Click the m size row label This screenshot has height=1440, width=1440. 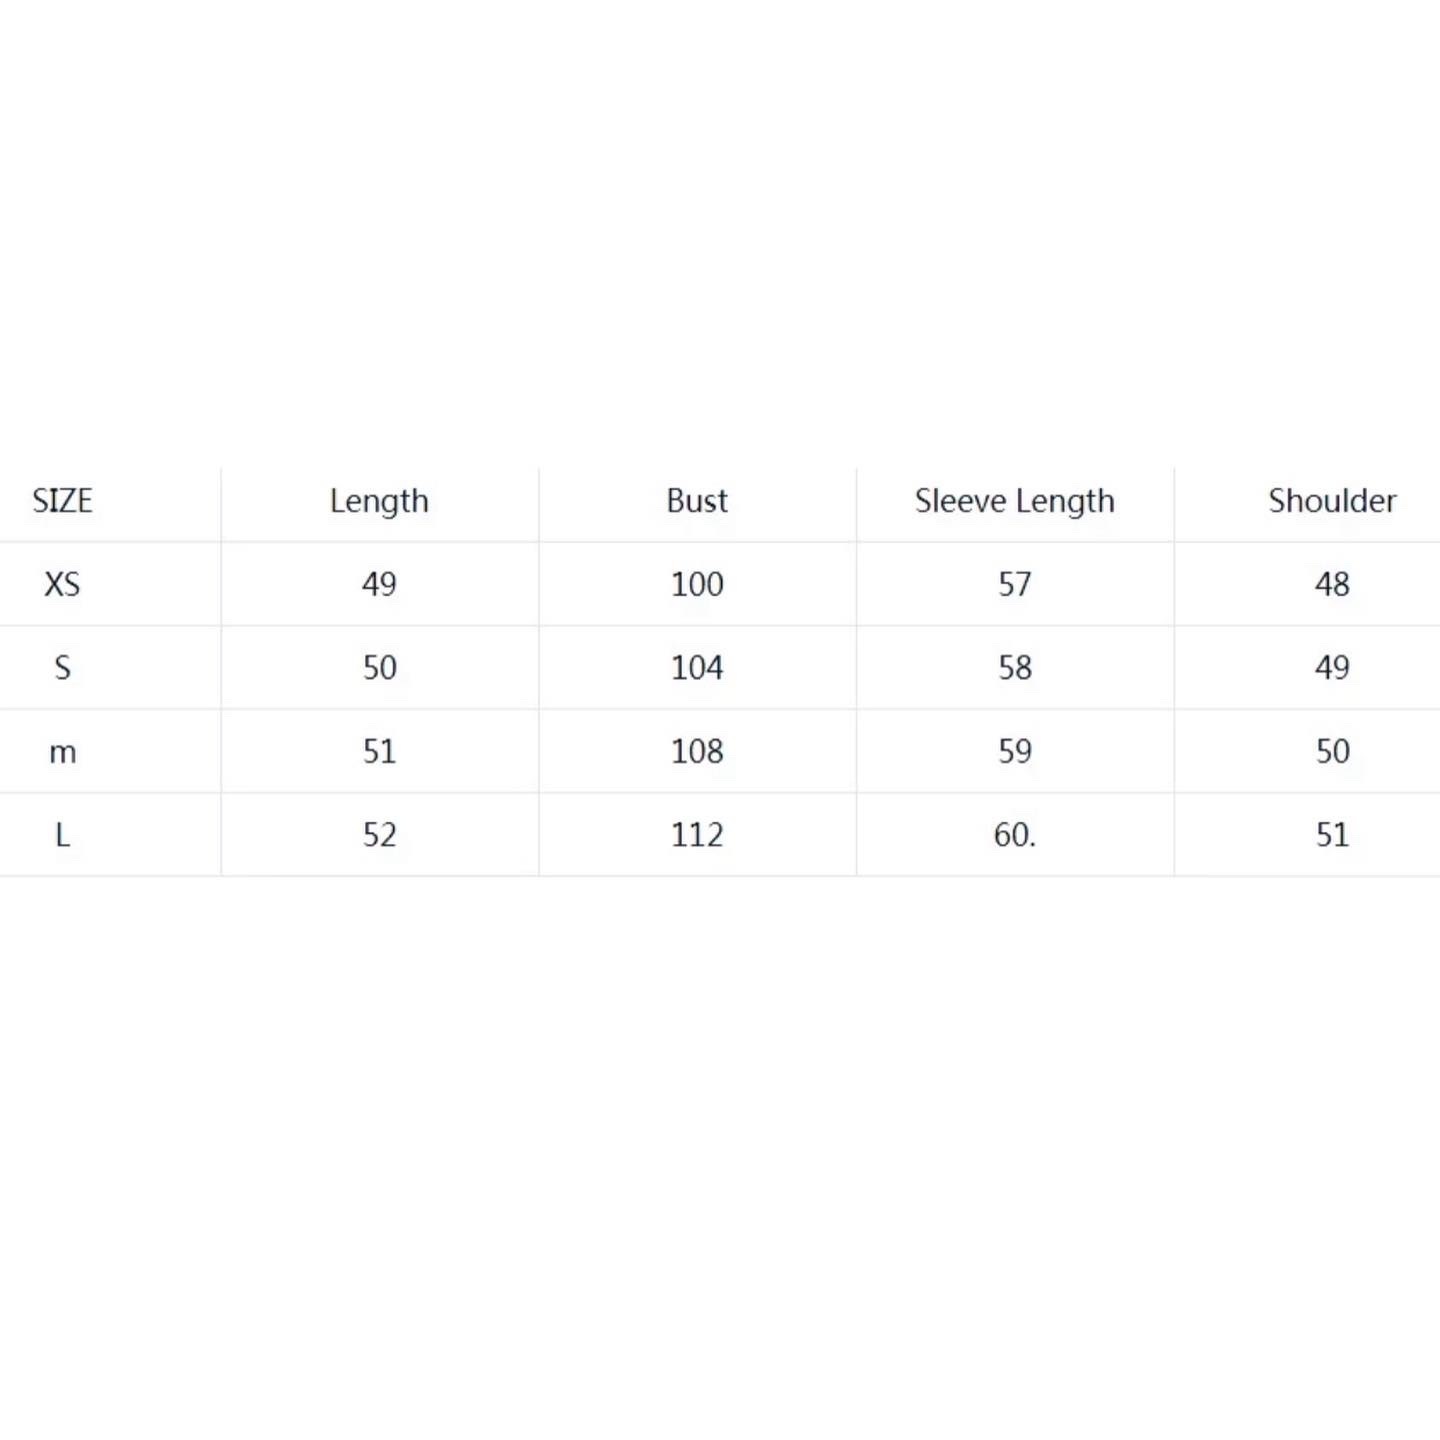pyautogui.click(x=62, y=752)
